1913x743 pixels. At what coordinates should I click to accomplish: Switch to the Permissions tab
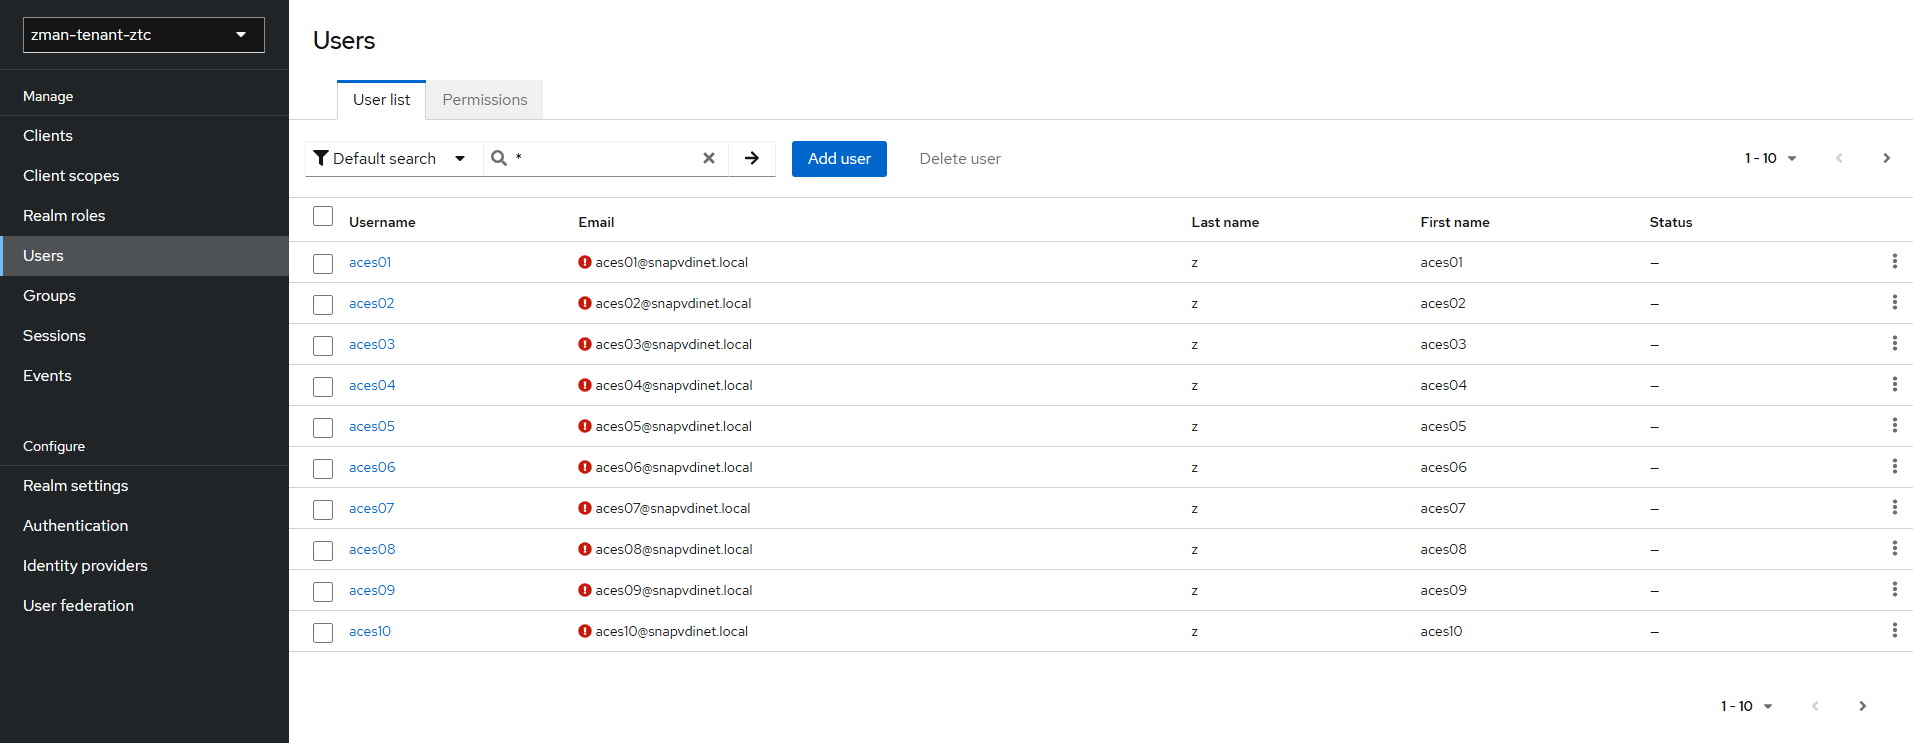485,100
